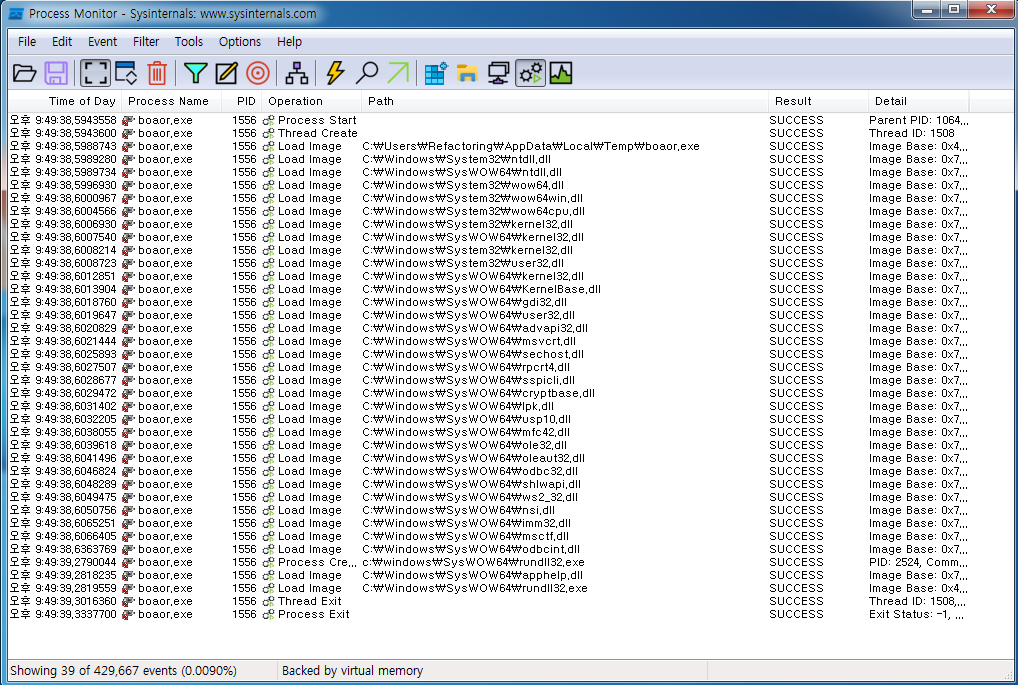Show the Process Tree icon

tap(297, 73)
